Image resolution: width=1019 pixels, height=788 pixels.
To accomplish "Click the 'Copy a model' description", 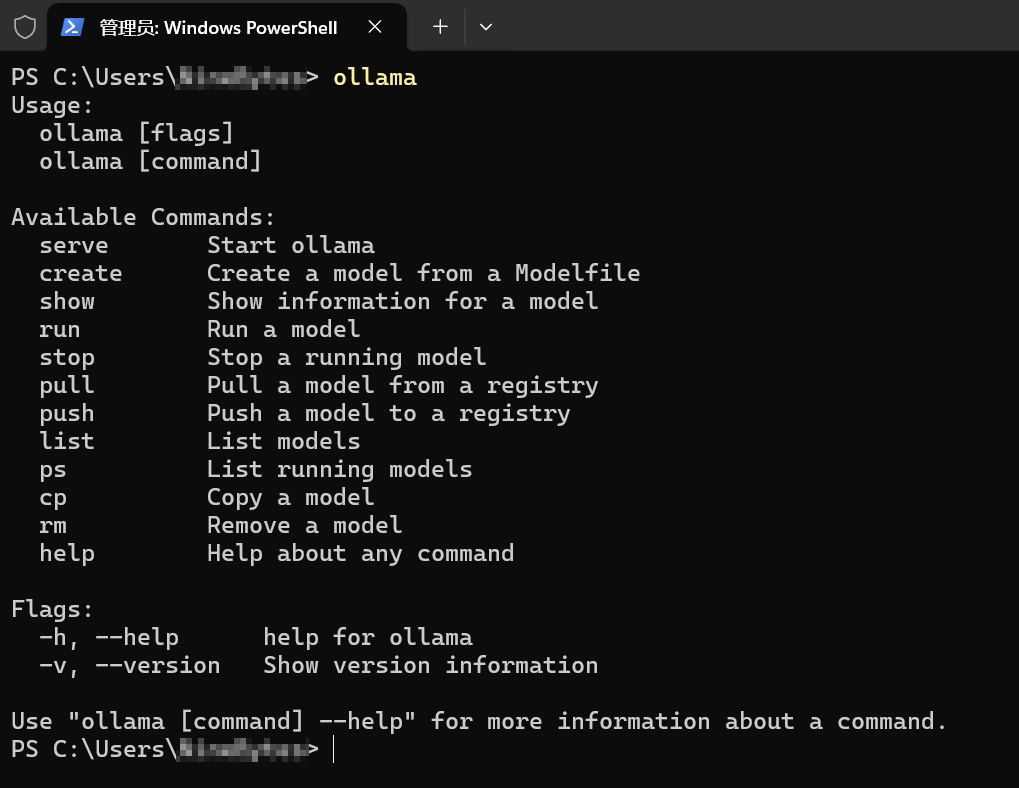I will pyautogui.click(x=290, y=498).
